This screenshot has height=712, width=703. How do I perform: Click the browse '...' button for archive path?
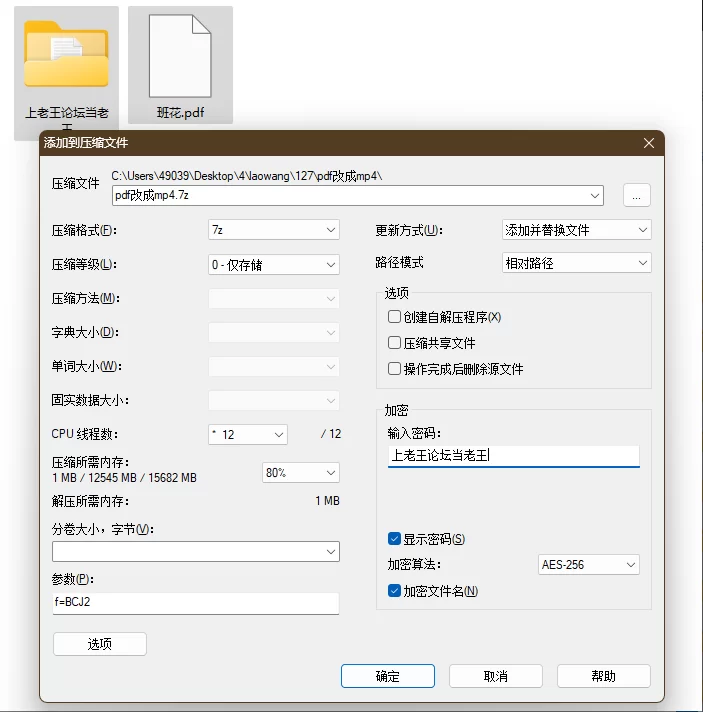point(636,196)
